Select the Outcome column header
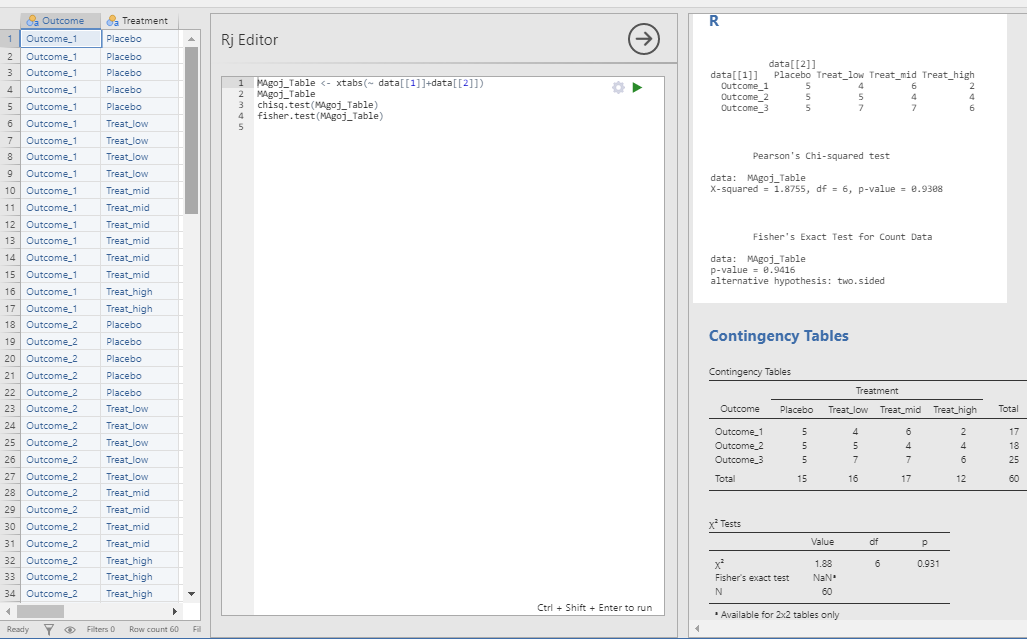Screen dimensions: 1027x639 (62, 21)
